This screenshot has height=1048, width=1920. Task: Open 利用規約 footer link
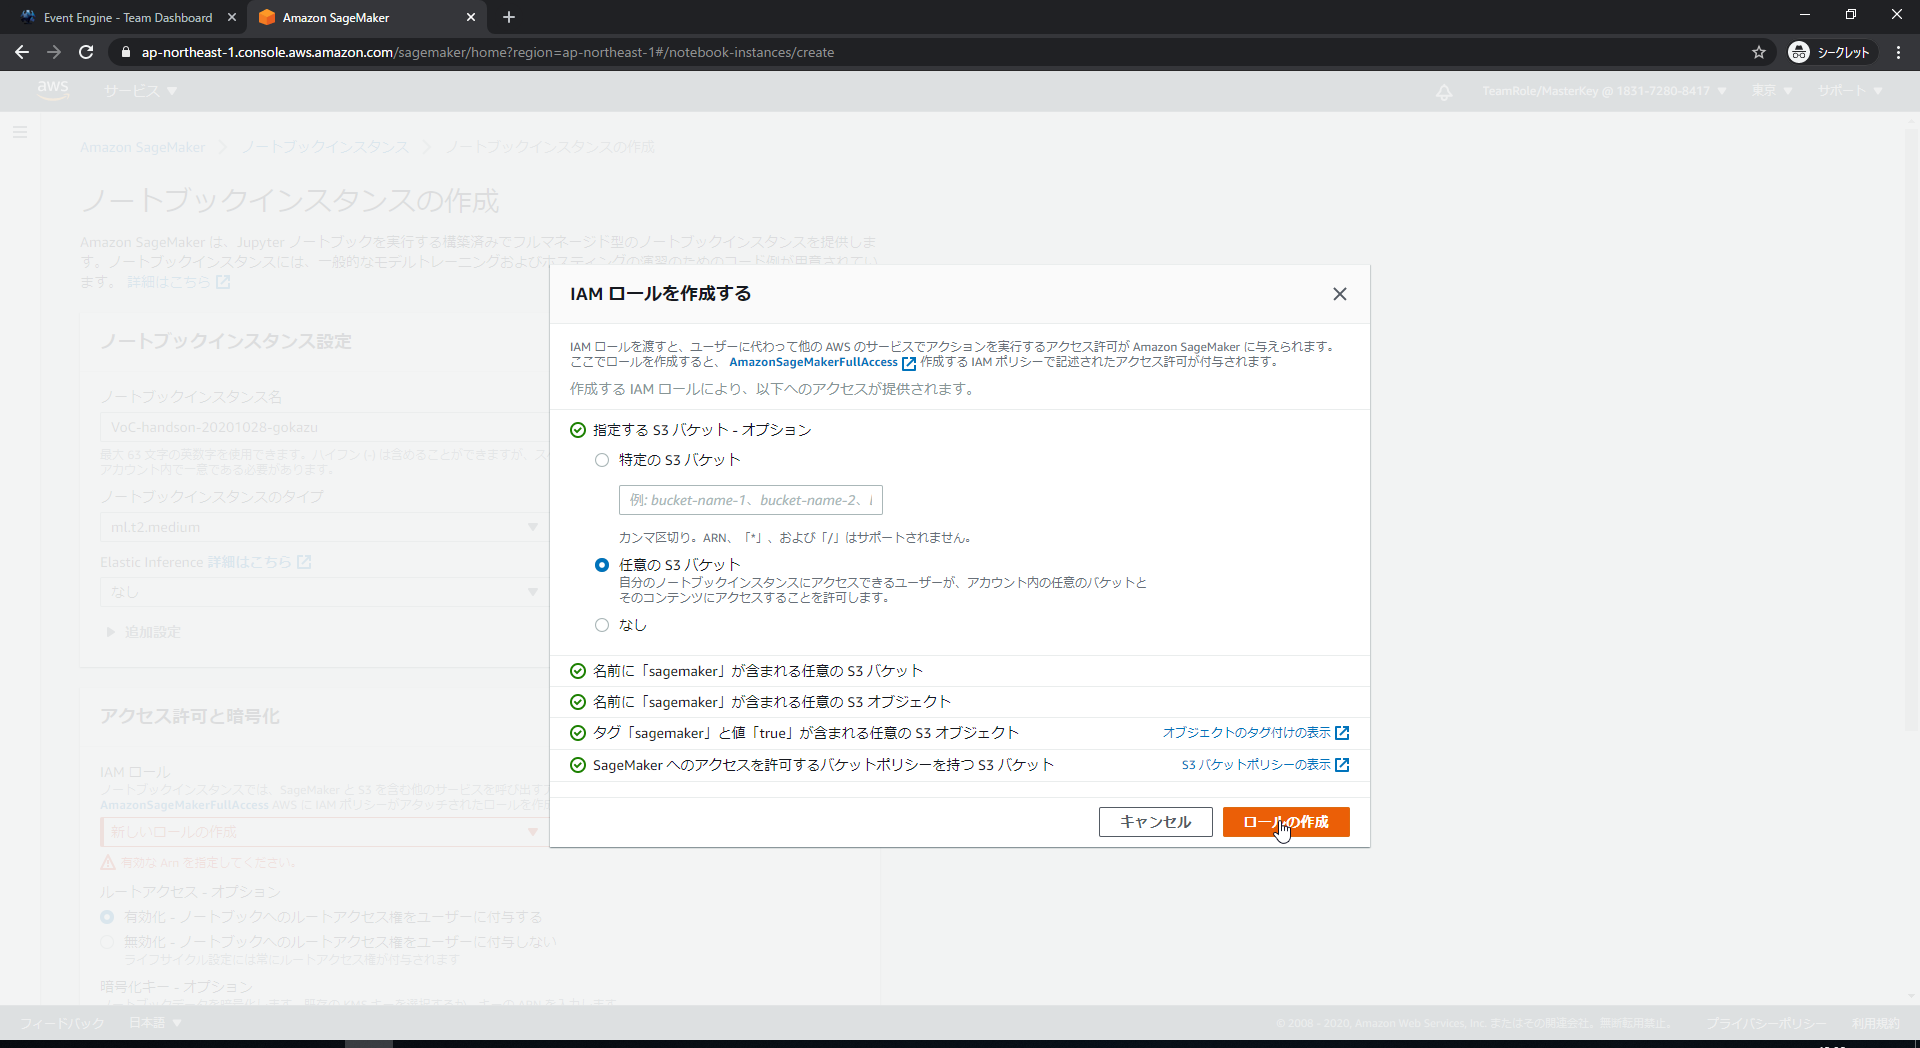click(1875, 1023)
